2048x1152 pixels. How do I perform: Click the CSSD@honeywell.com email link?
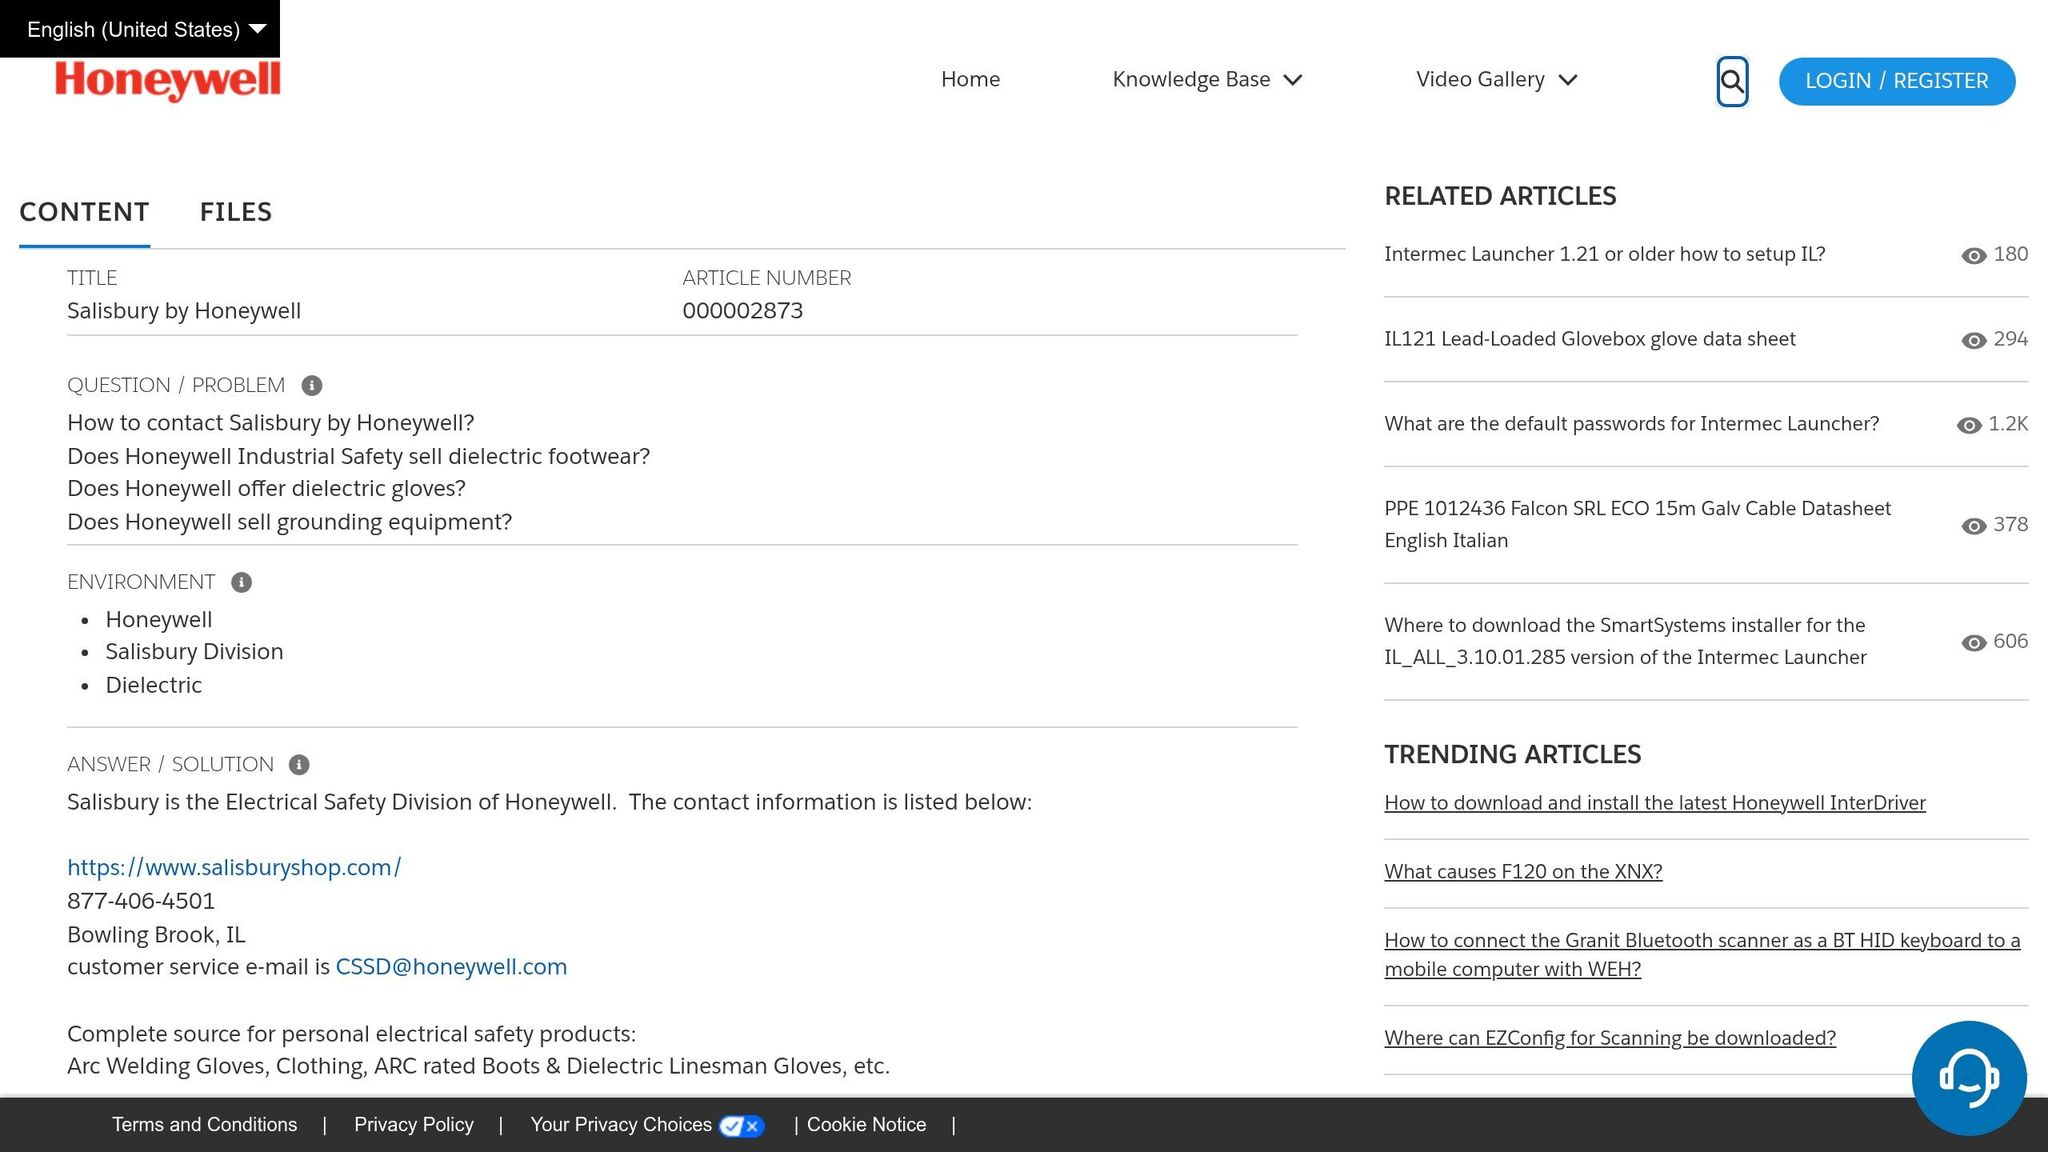(451, 967)
